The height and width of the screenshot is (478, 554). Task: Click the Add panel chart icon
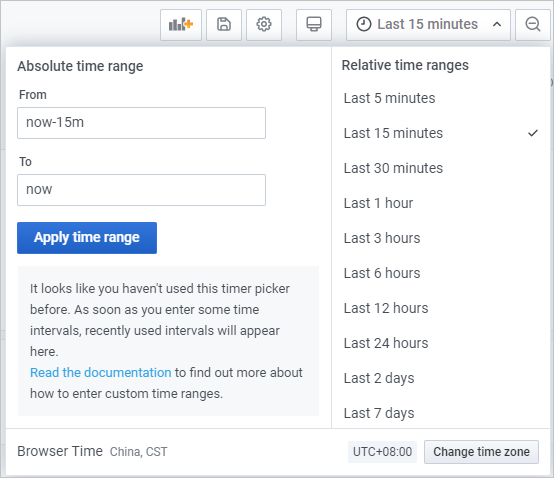pyautogui.click(x=181, y=25)
